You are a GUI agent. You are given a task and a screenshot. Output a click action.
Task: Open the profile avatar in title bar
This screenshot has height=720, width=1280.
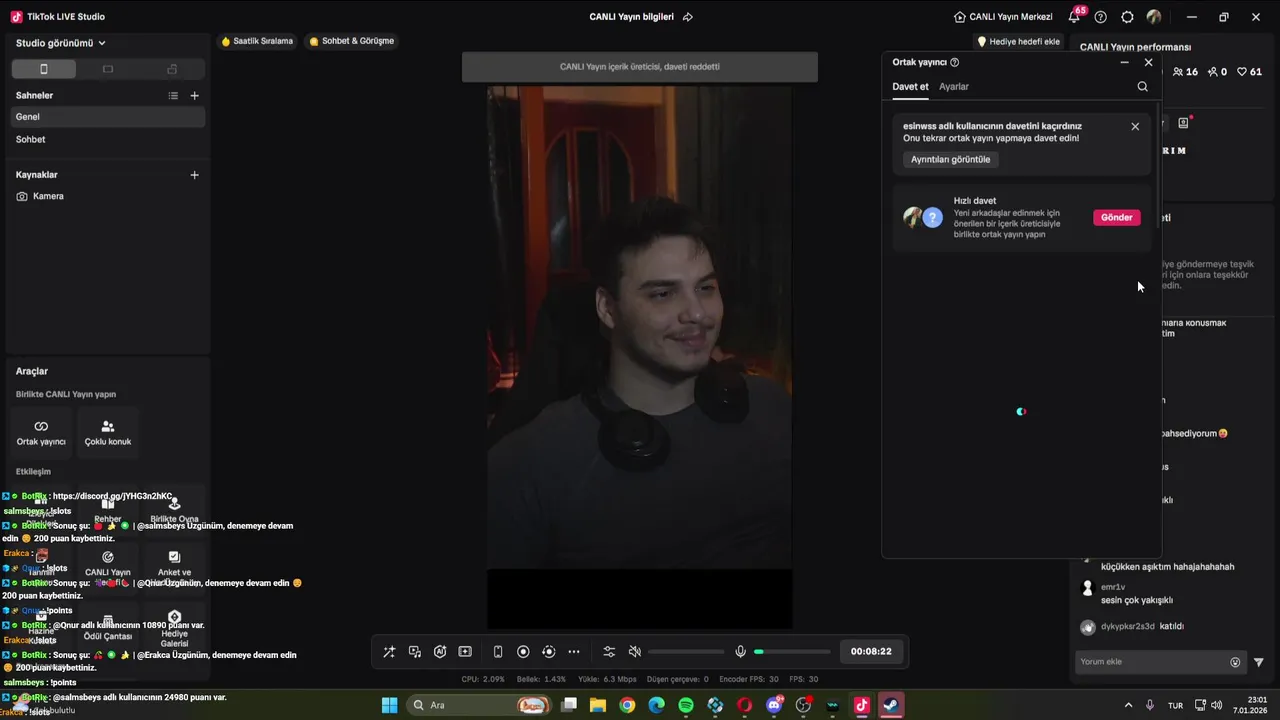[x=1154, y=17]
